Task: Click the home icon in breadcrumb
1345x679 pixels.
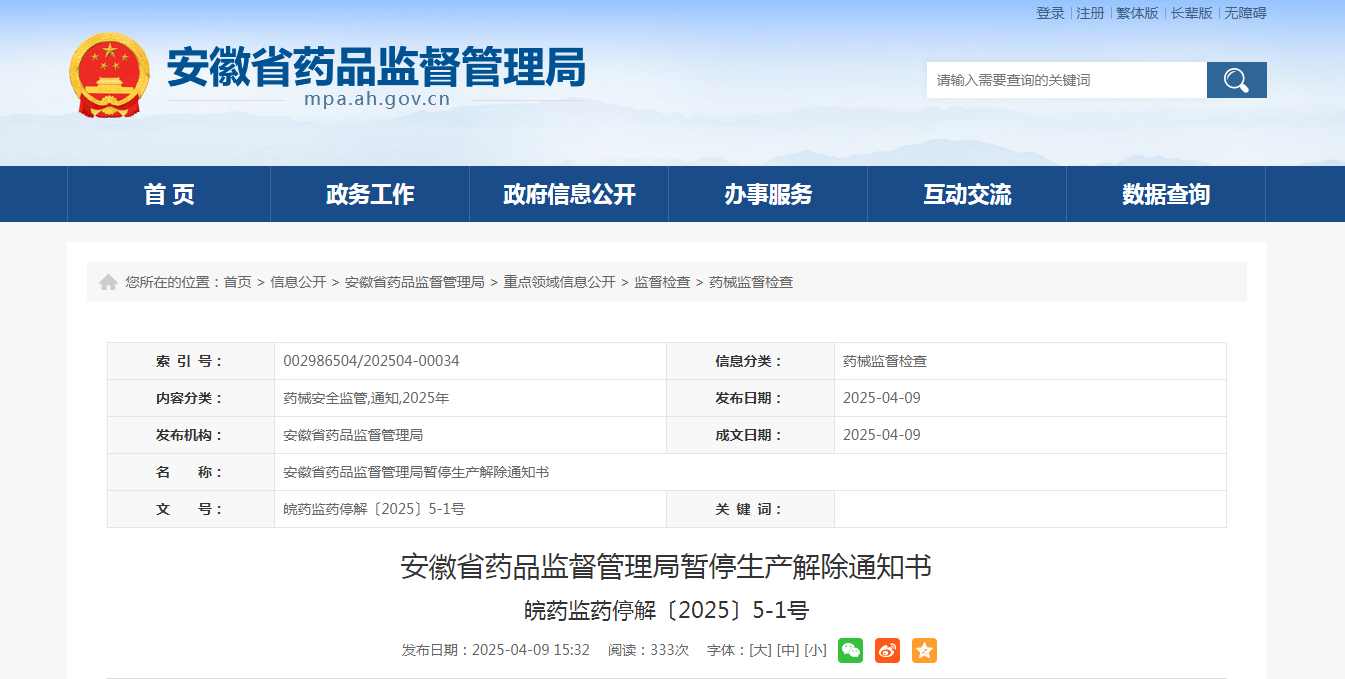Action: point(109,282)
